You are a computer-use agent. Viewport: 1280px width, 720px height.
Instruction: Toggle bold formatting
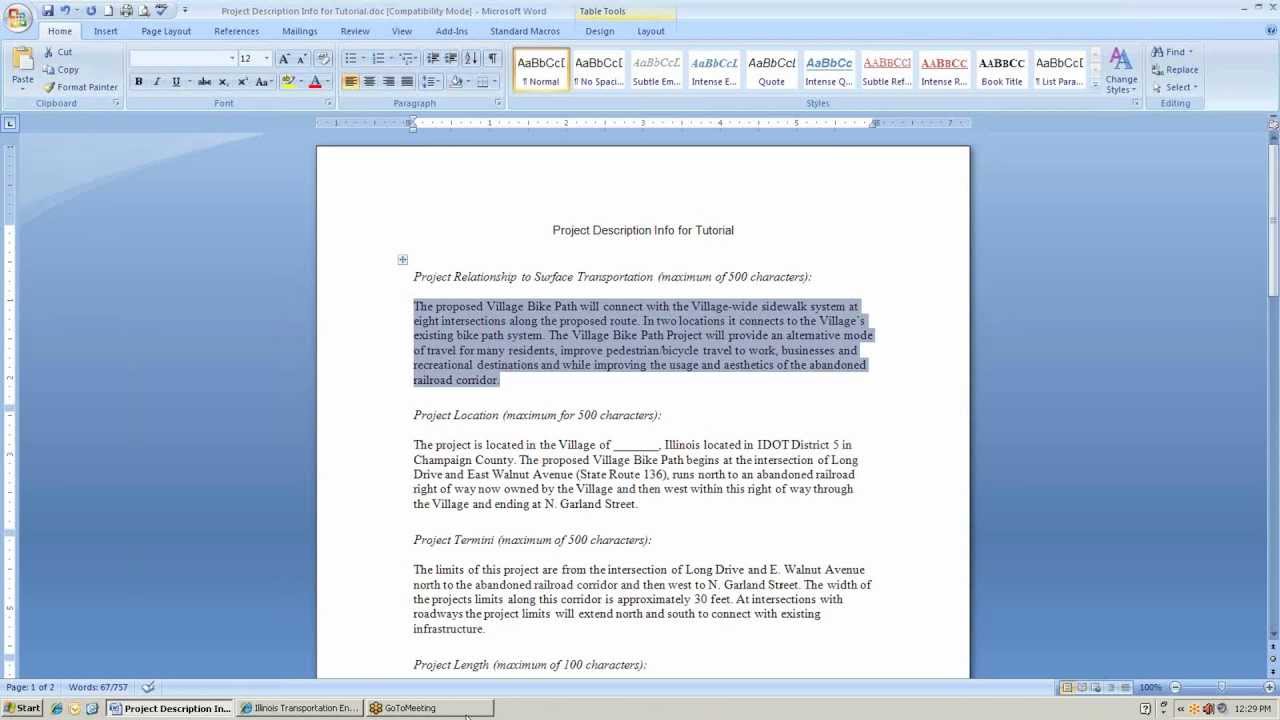click(138, 82)
